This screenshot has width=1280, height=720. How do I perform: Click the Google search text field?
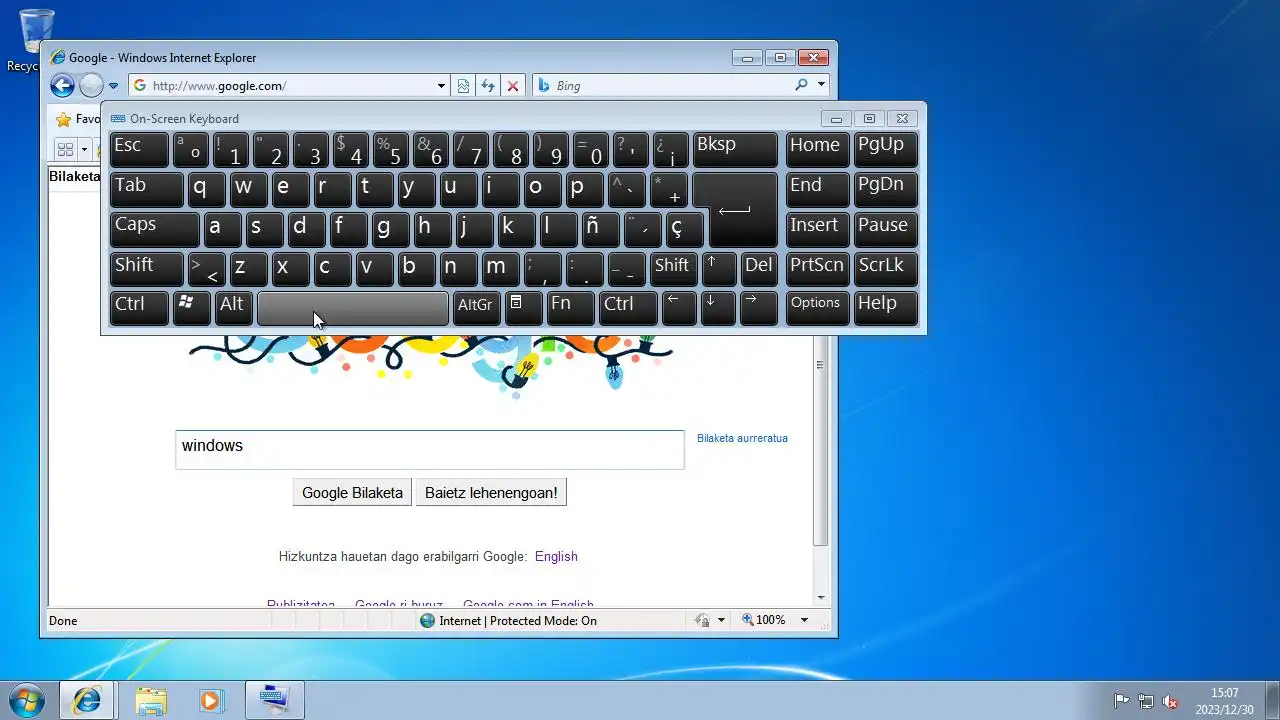430,450
